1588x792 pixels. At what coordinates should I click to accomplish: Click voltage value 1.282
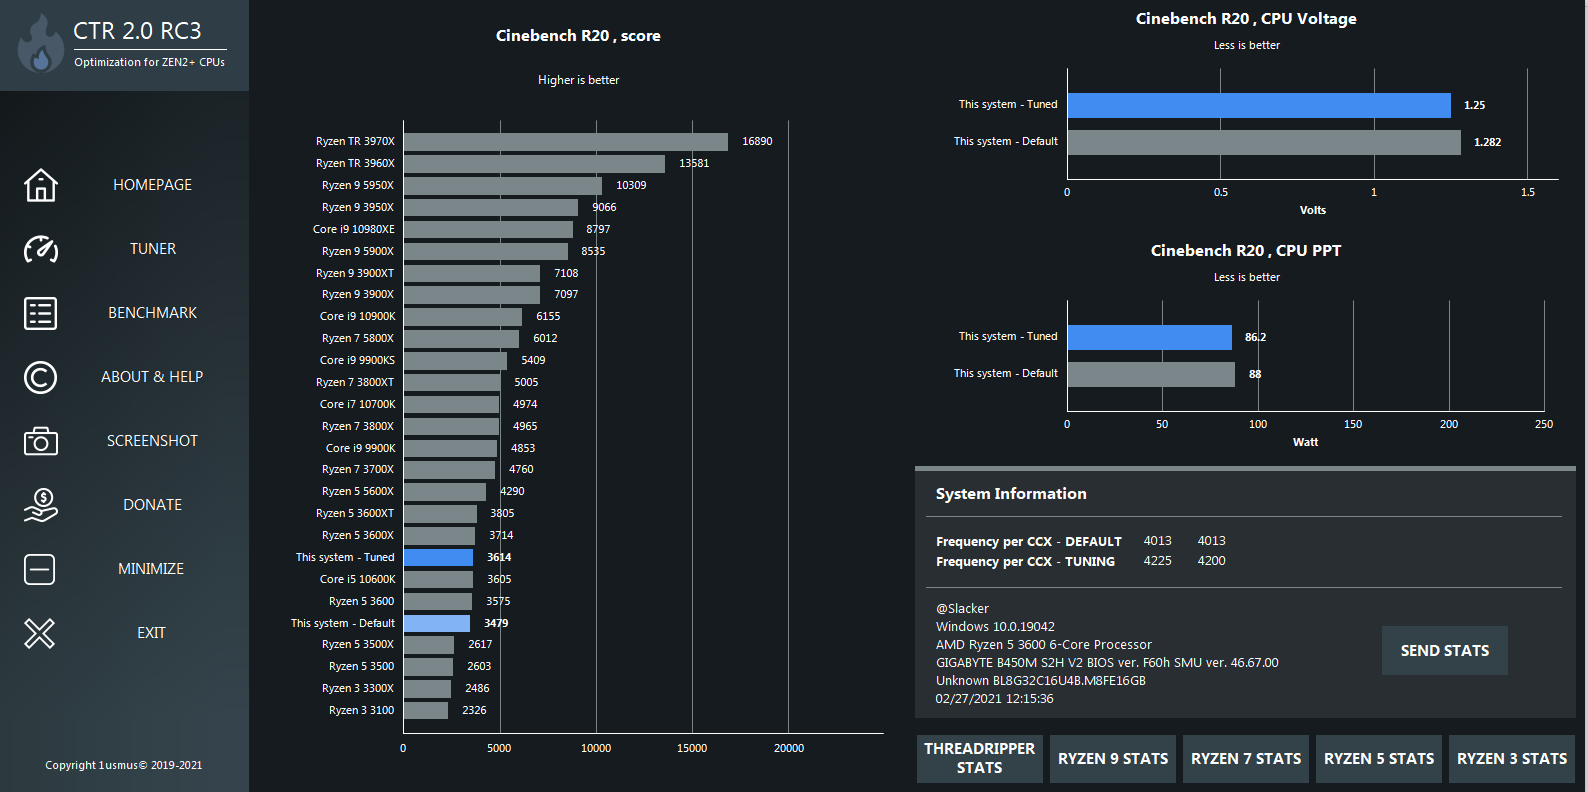click(x=1487, y=142)
